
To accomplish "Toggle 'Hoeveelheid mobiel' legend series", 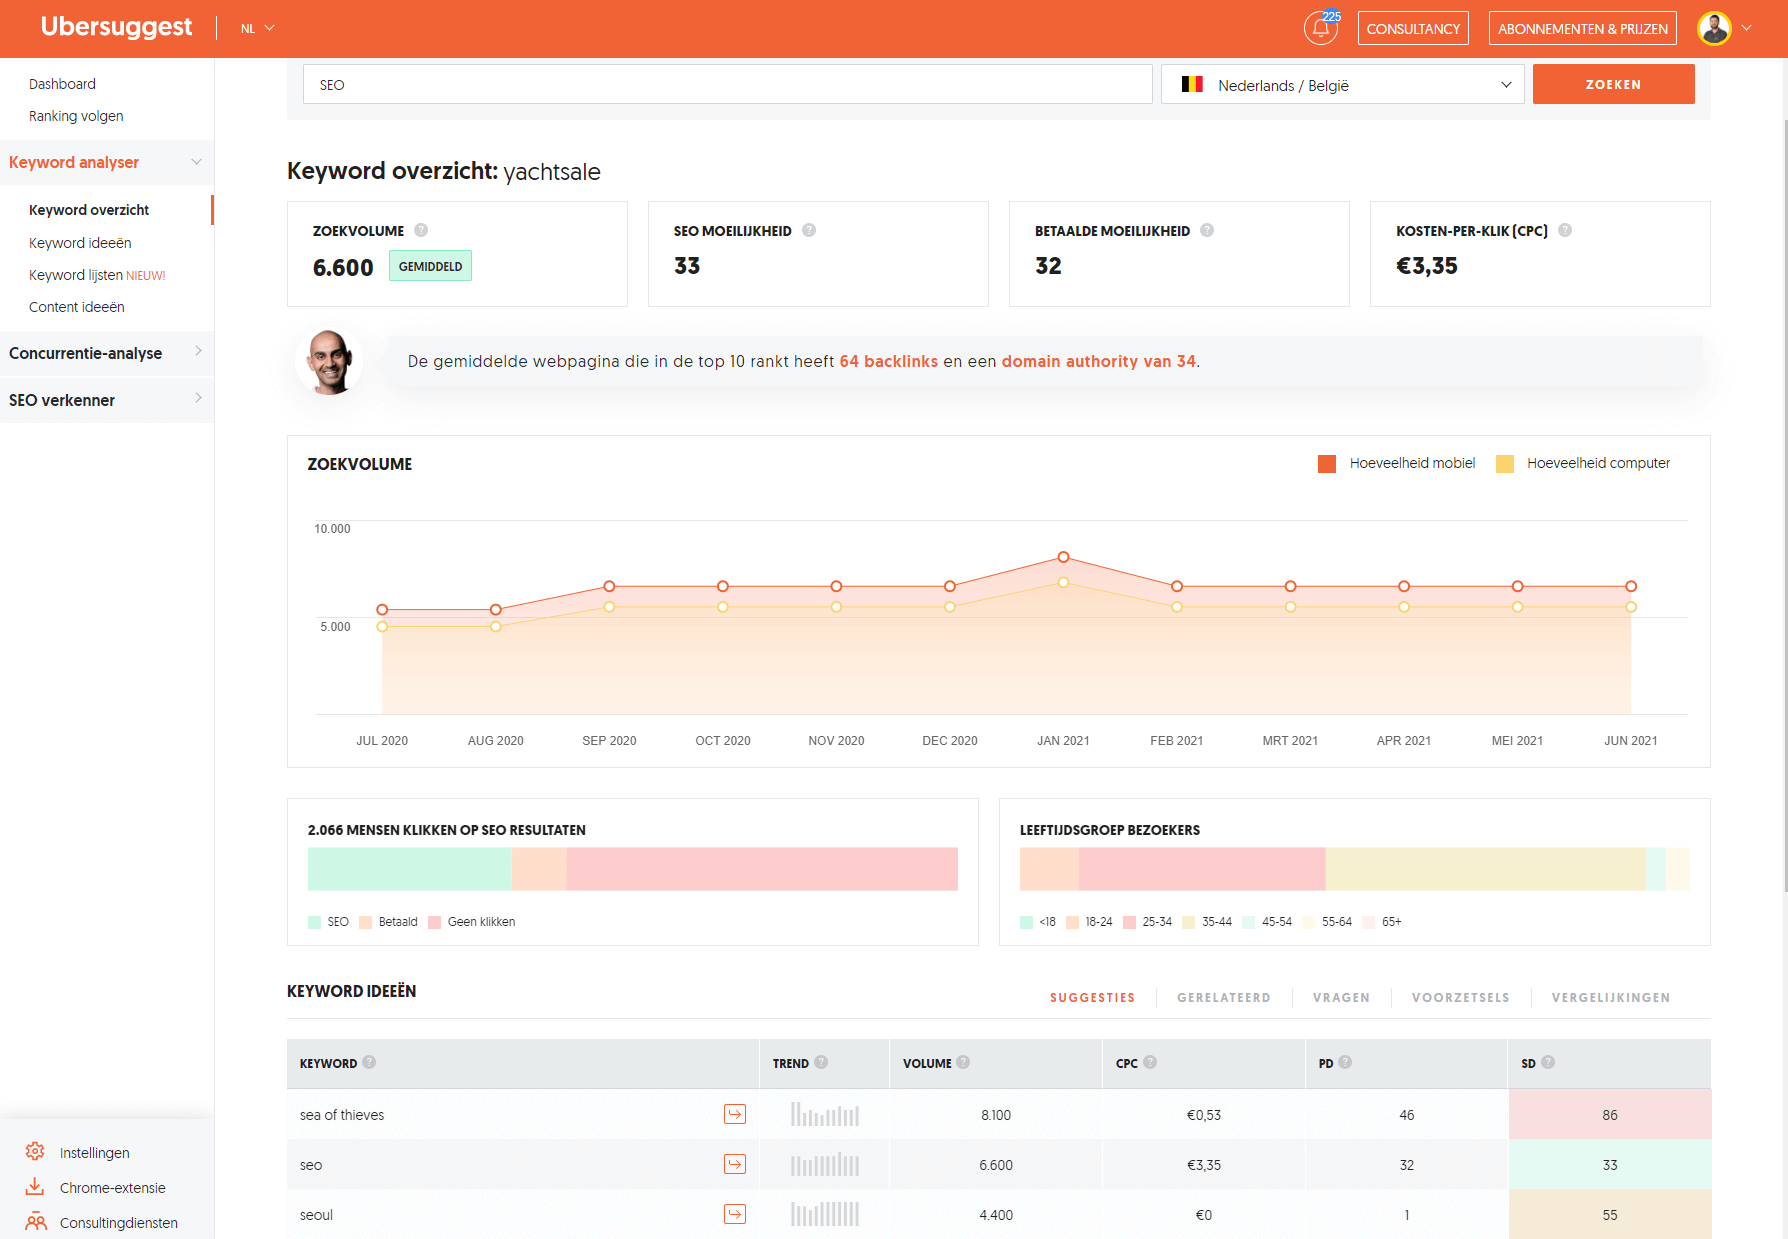I will [x=1397, y=463].
